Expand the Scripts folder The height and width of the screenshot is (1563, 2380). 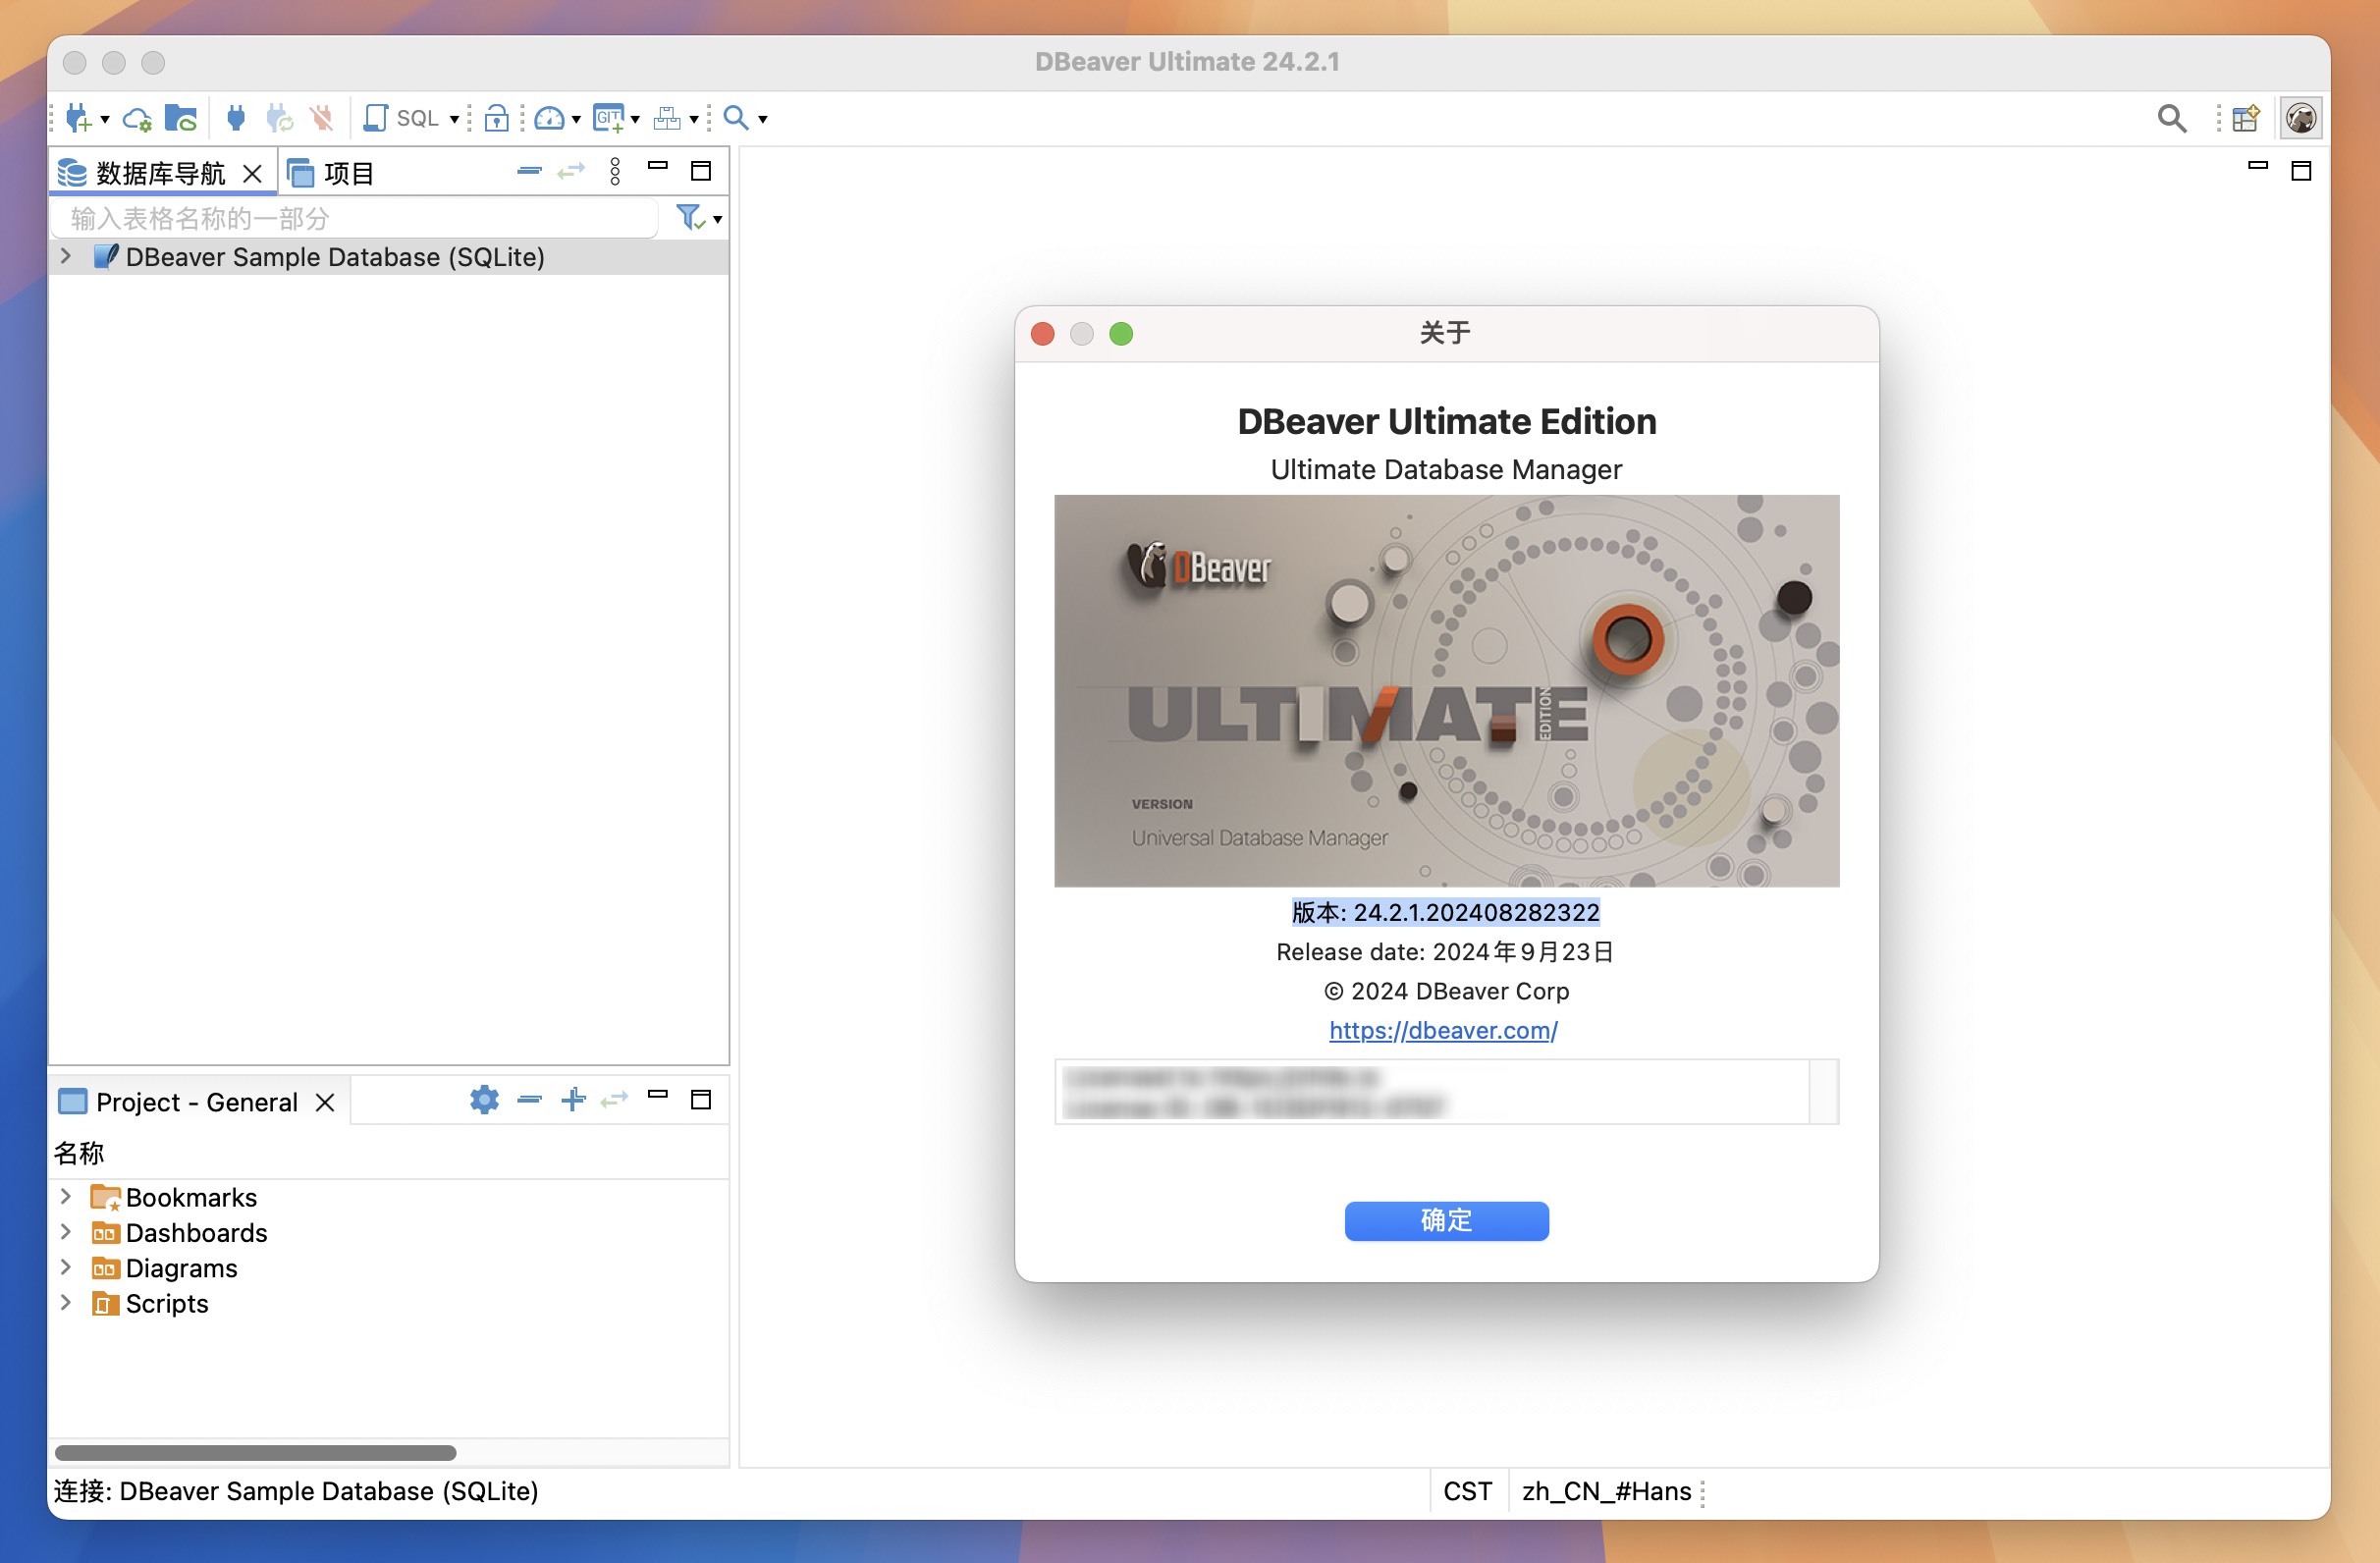66,1302
